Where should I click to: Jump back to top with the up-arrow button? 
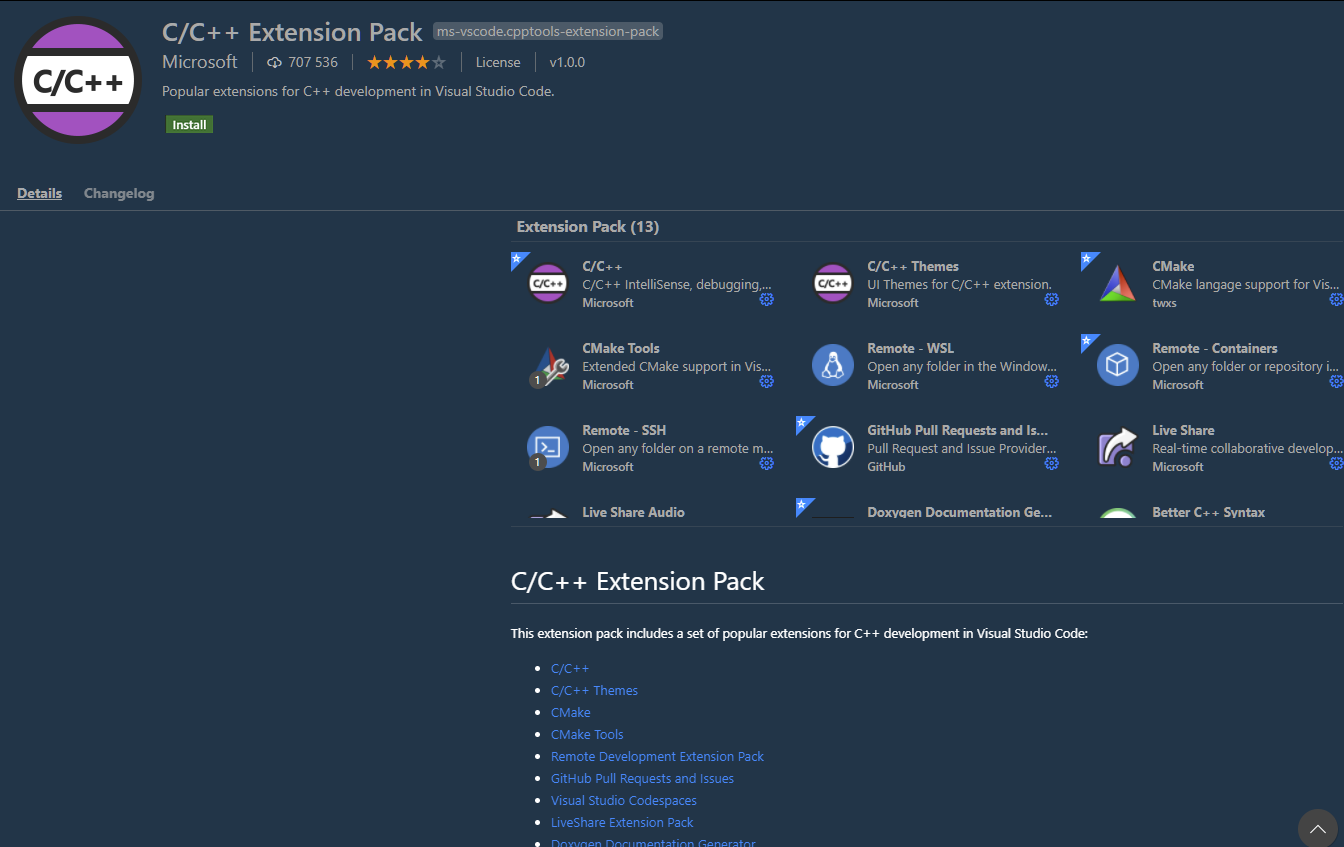point(1318,829)
